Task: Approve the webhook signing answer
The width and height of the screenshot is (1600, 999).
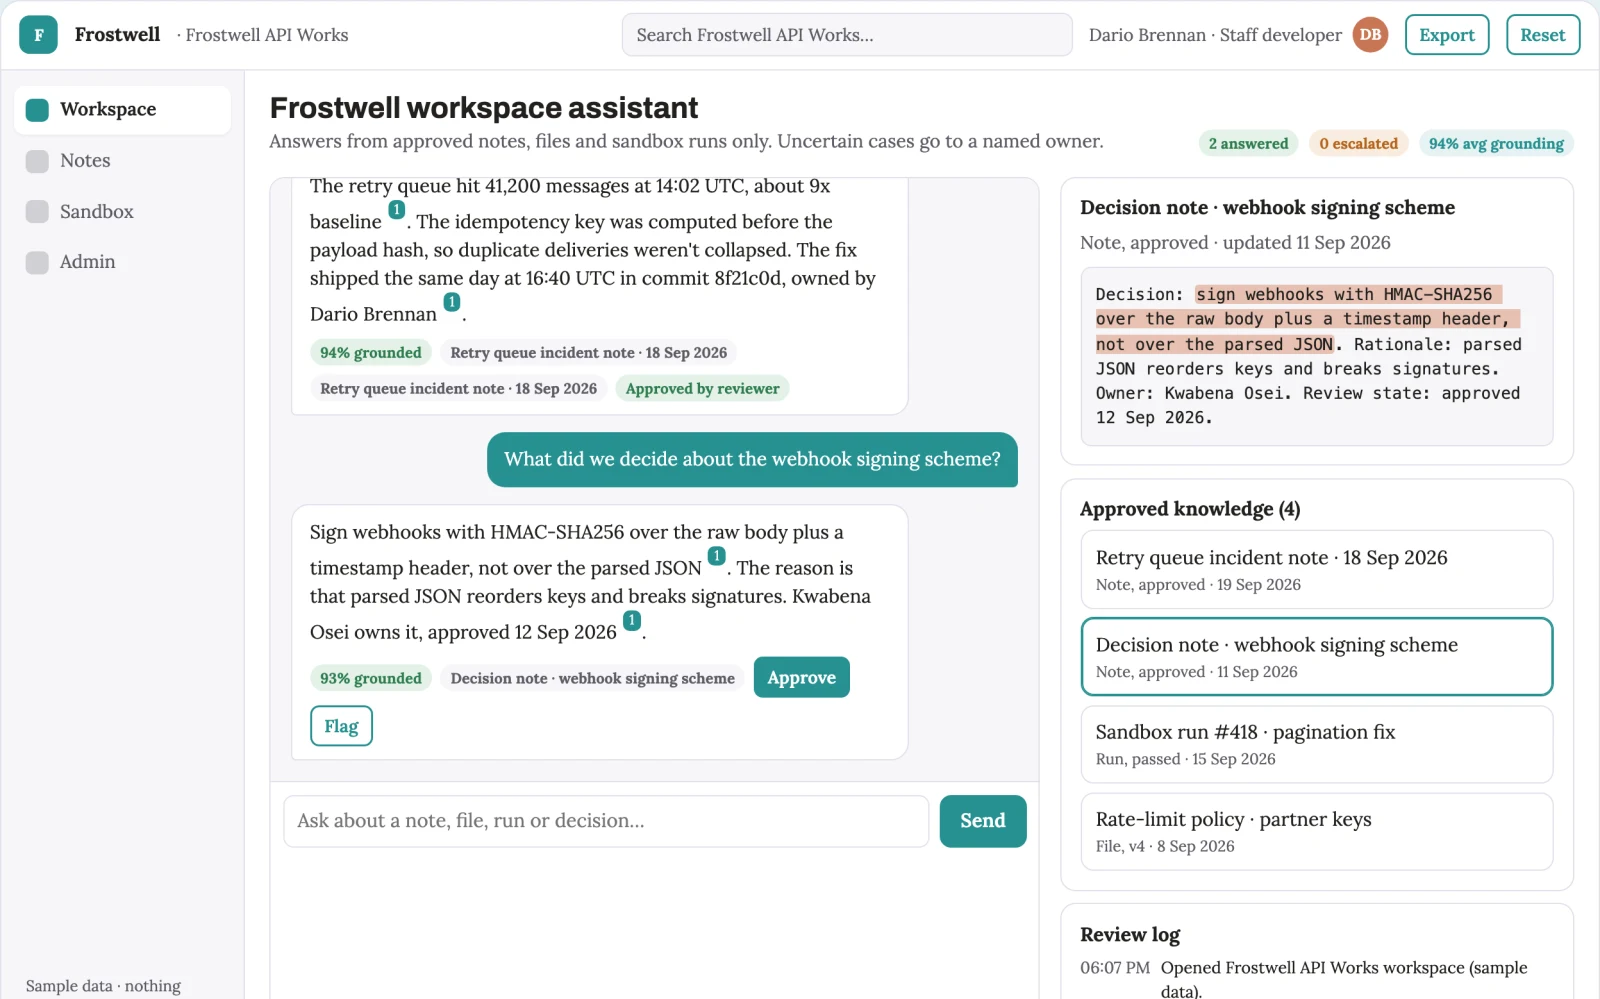Action: point(801,678)
